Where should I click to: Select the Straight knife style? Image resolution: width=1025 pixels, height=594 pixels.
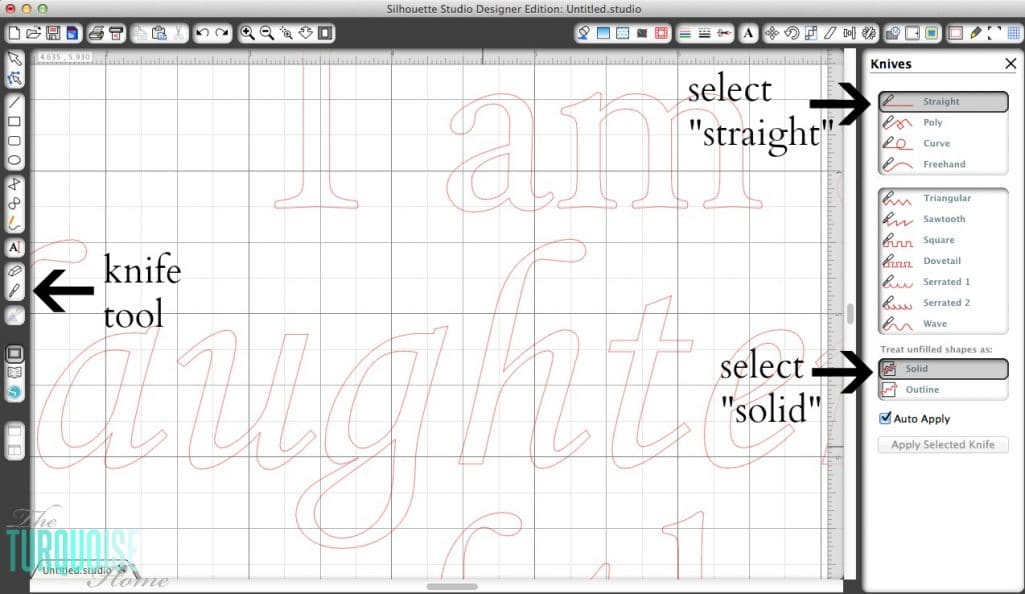click(943, 101)
